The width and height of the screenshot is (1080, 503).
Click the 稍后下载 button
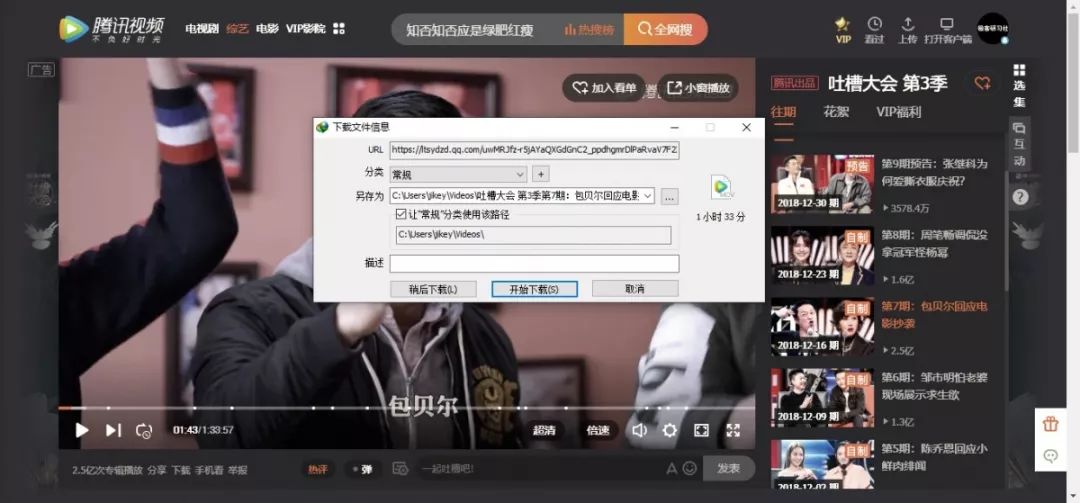[433, 289]
